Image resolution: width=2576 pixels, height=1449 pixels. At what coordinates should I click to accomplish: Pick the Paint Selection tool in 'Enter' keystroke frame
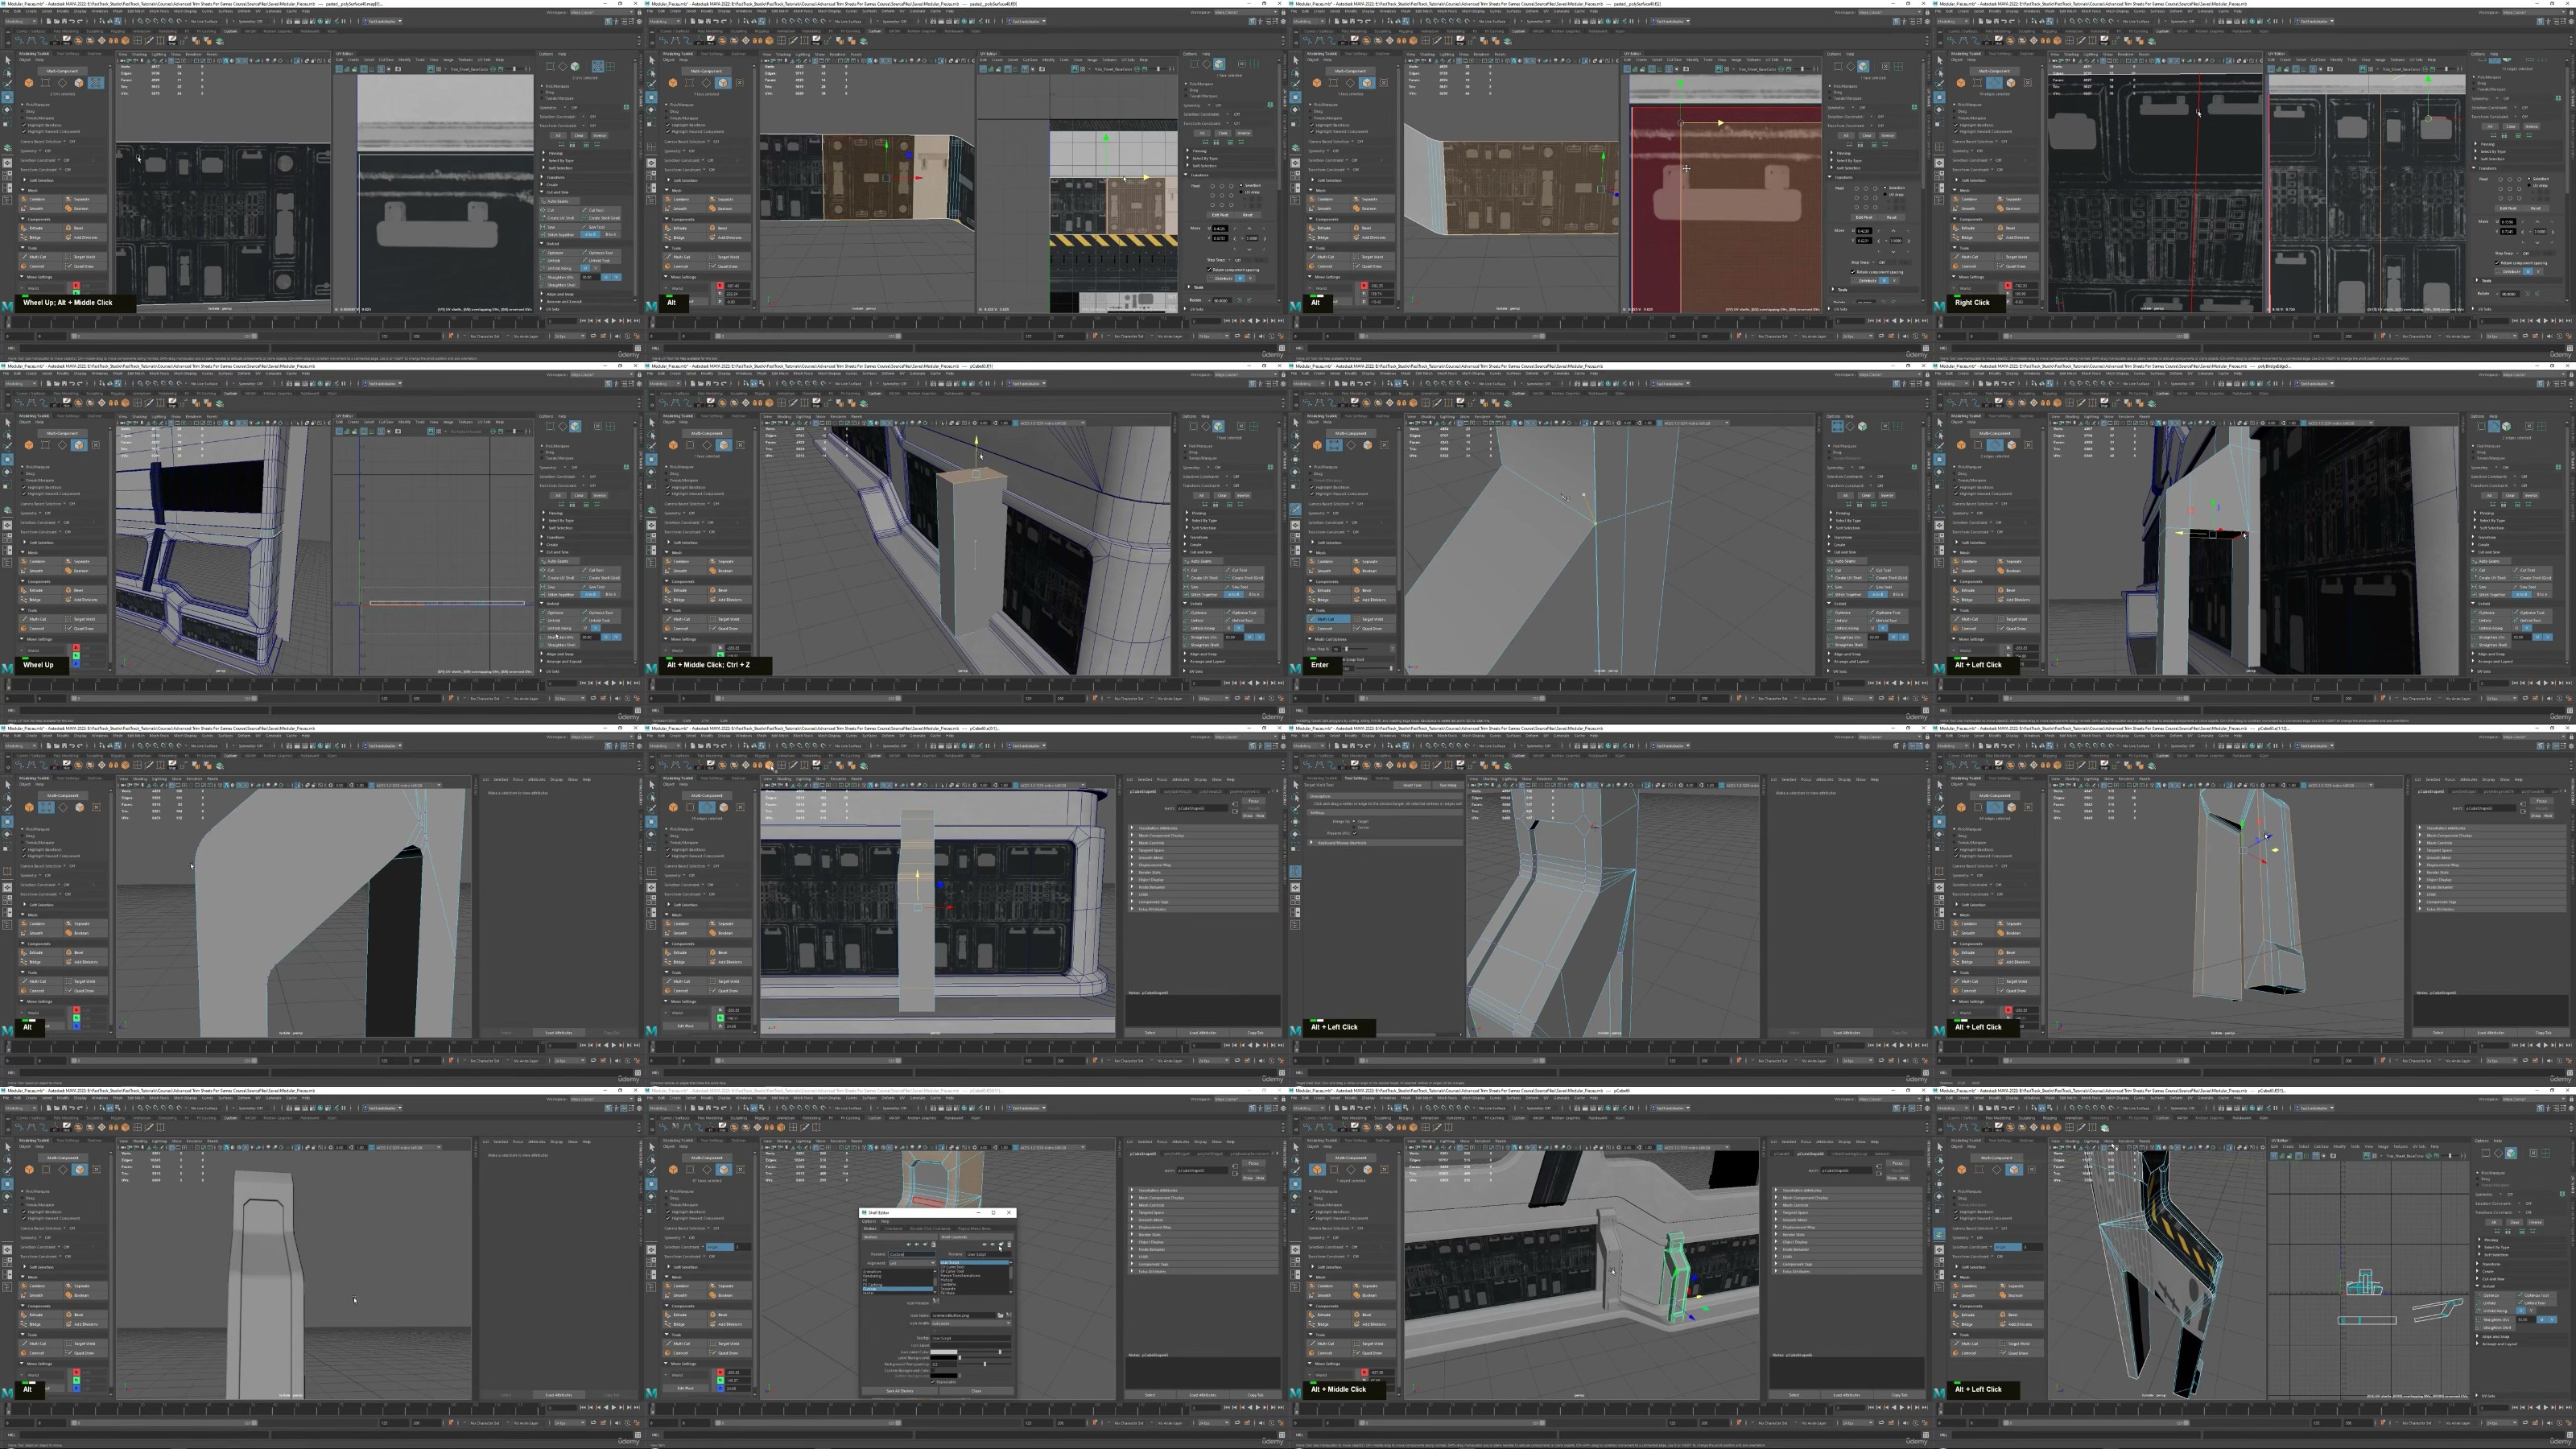[1296, 447]
